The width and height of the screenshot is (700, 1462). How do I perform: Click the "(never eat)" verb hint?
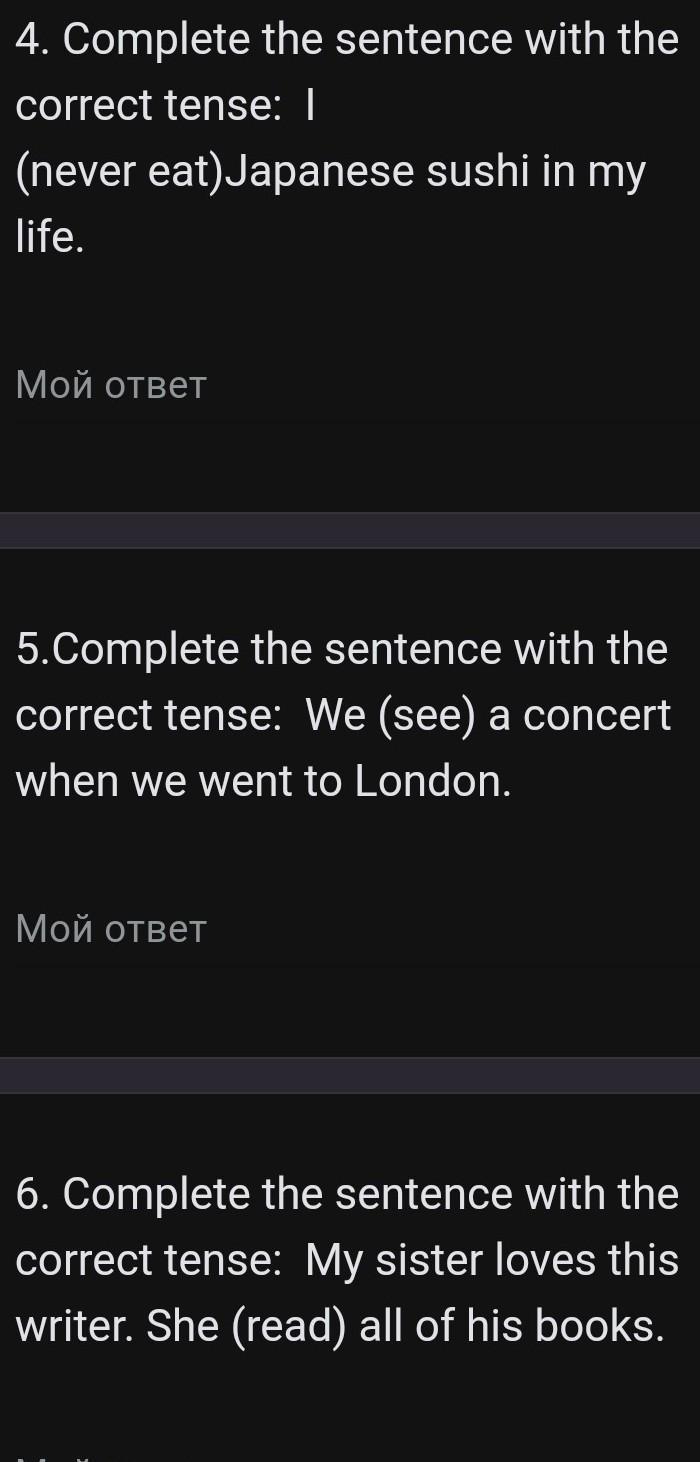click(120, 172)
